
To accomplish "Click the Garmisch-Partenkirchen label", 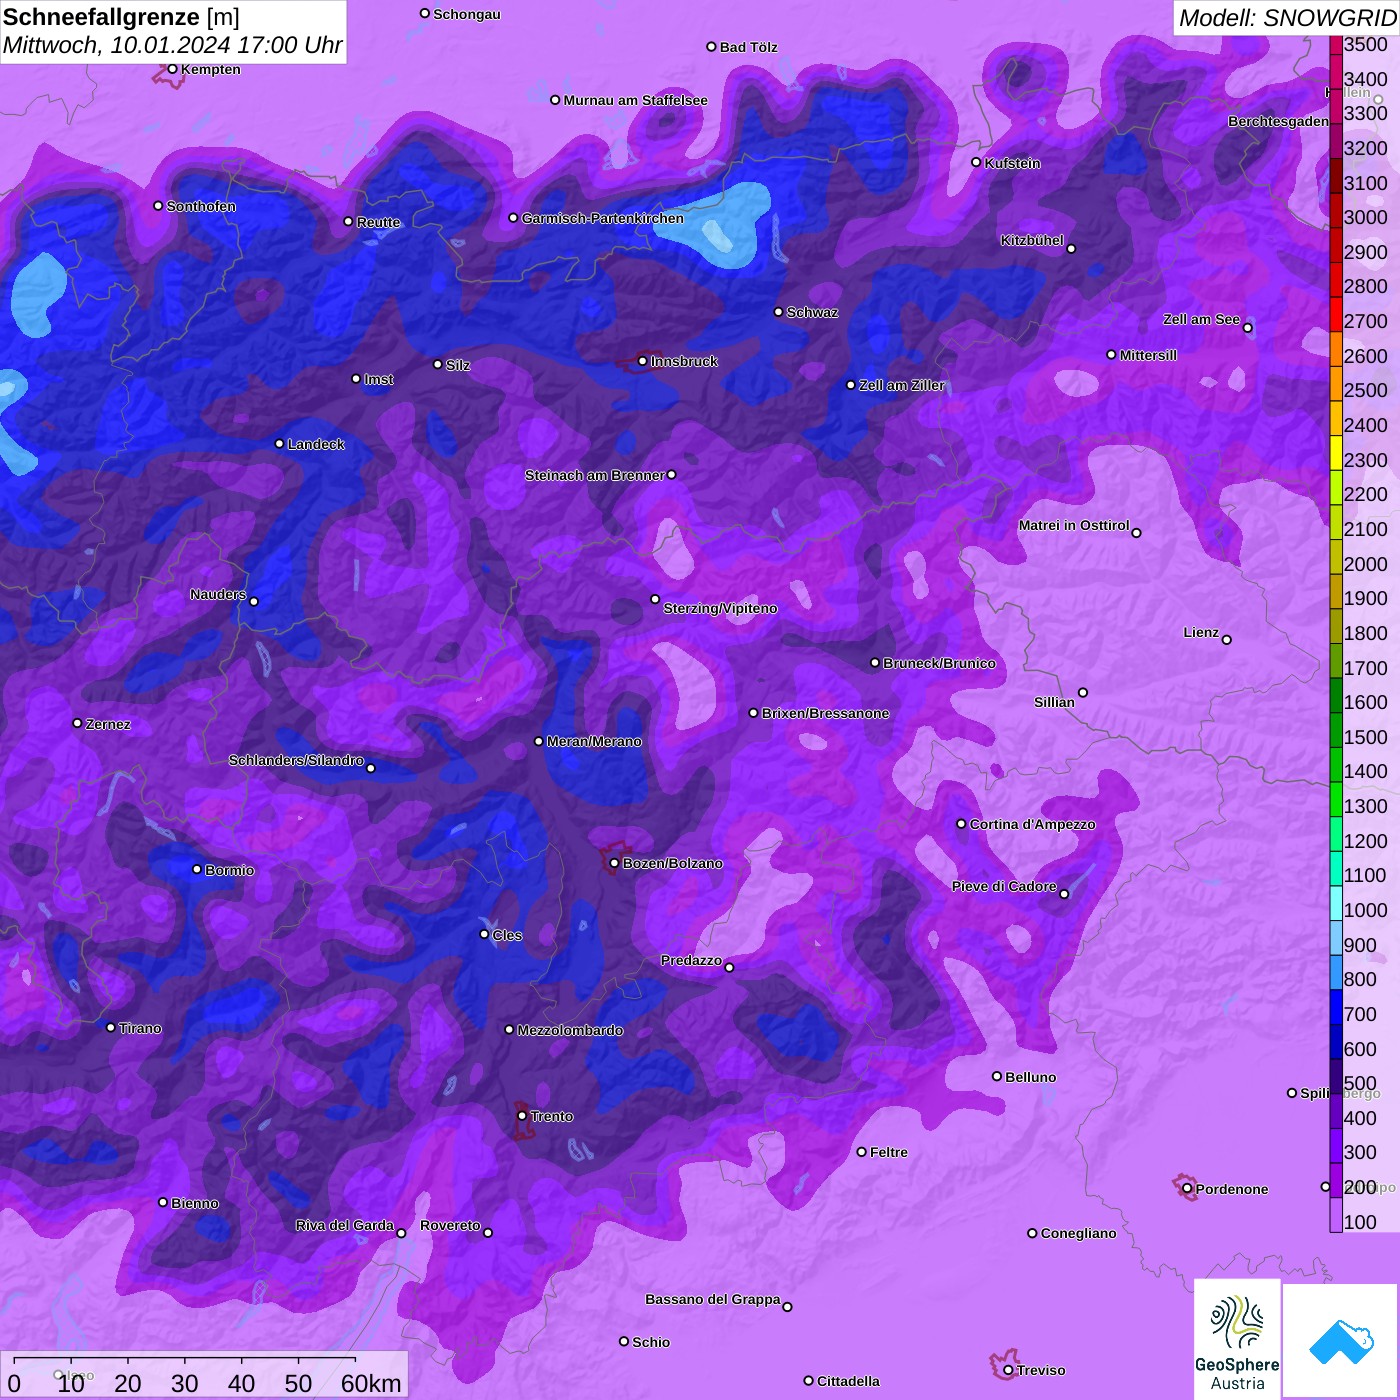I will (603, 218).
